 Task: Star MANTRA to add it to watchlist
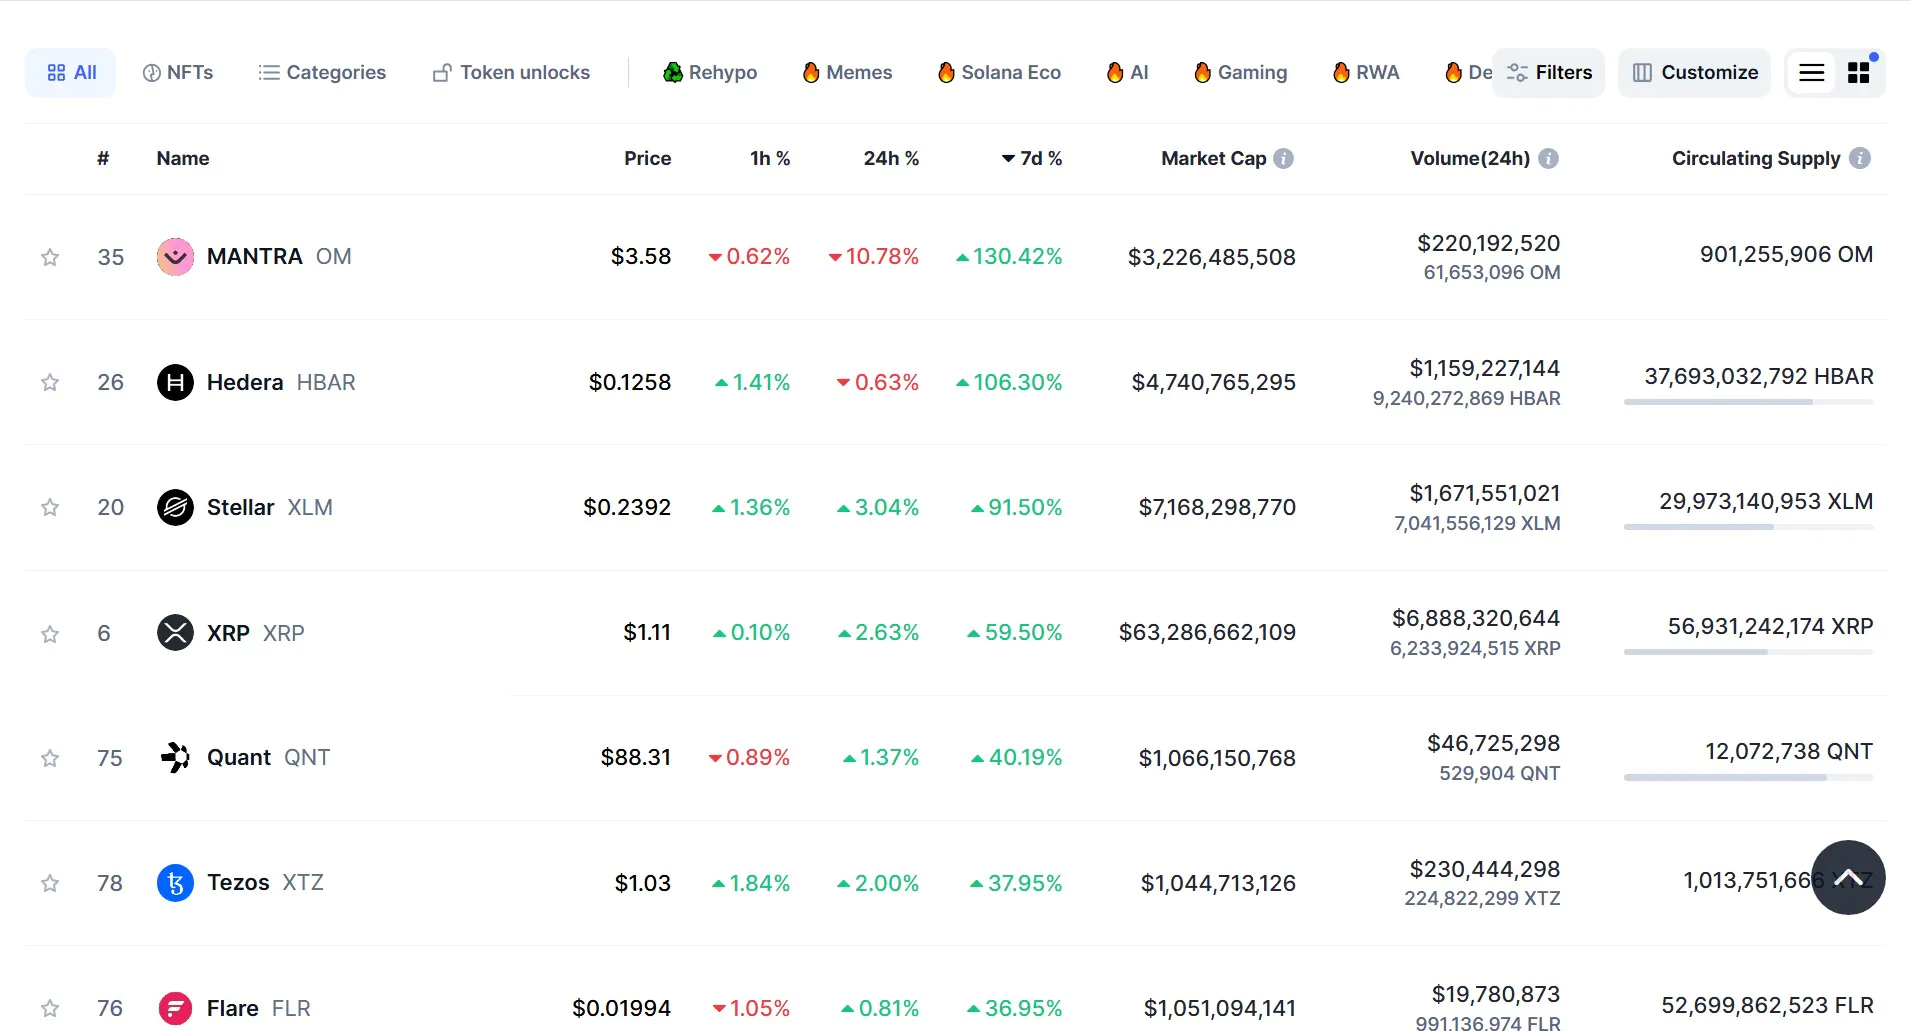50,258
